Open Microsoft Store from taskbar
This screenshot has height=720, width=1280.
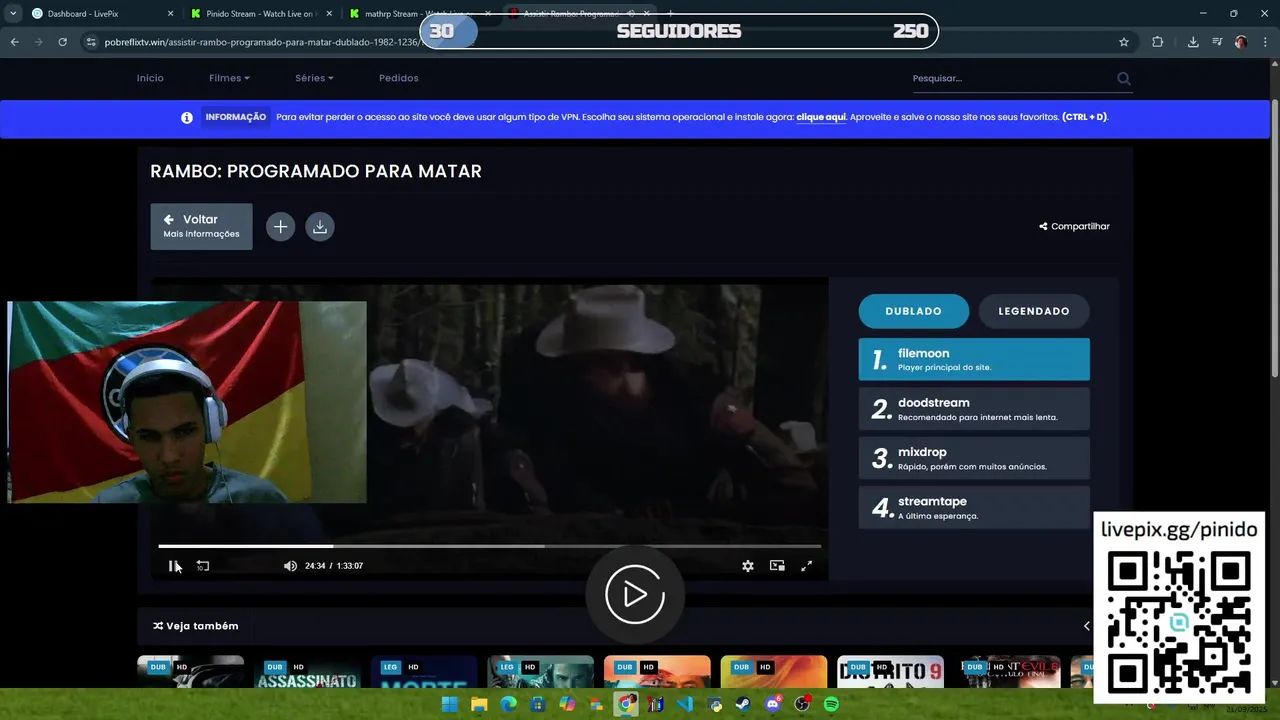coord(538,704)
